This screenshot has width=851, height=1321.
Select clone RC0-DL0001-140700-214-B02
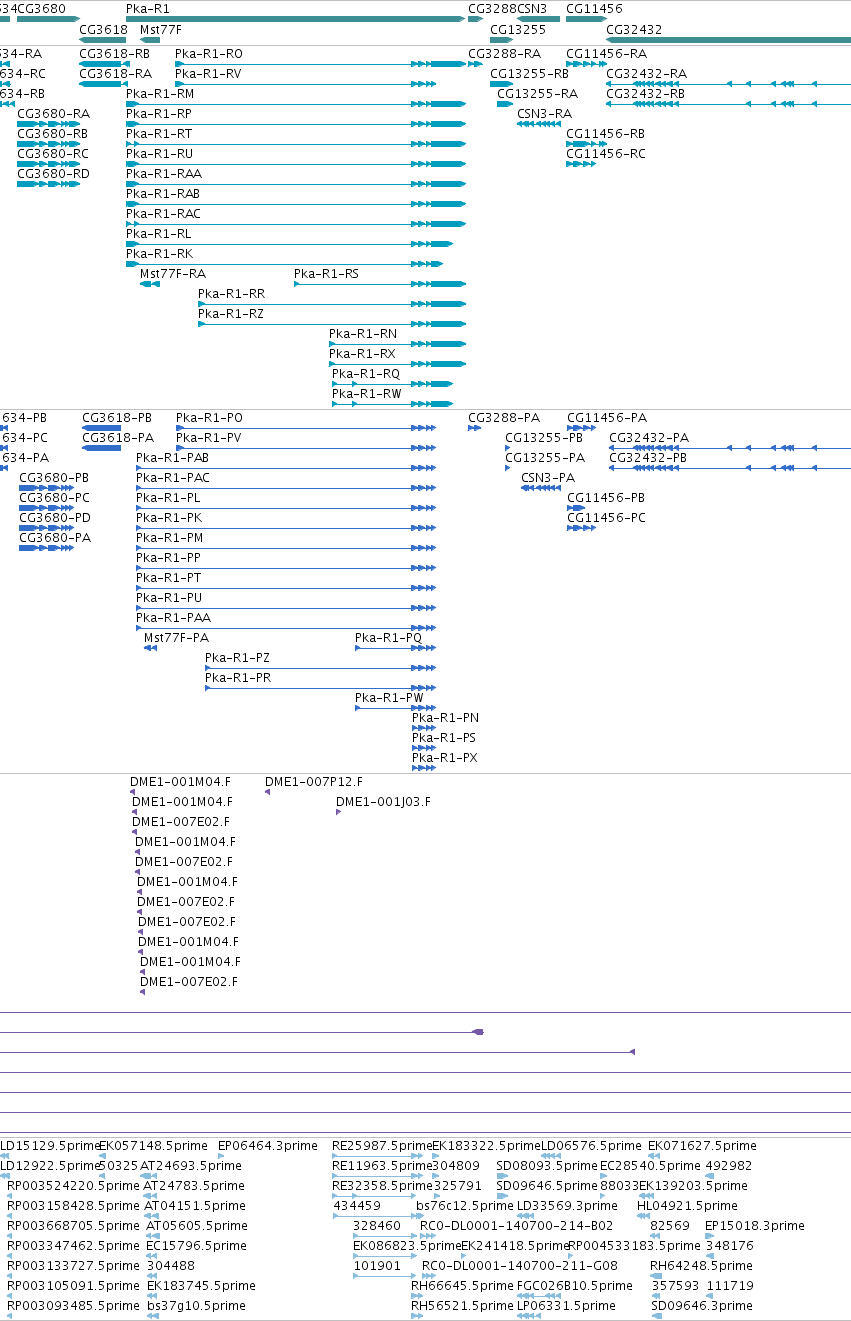[x=517, y=1226]
